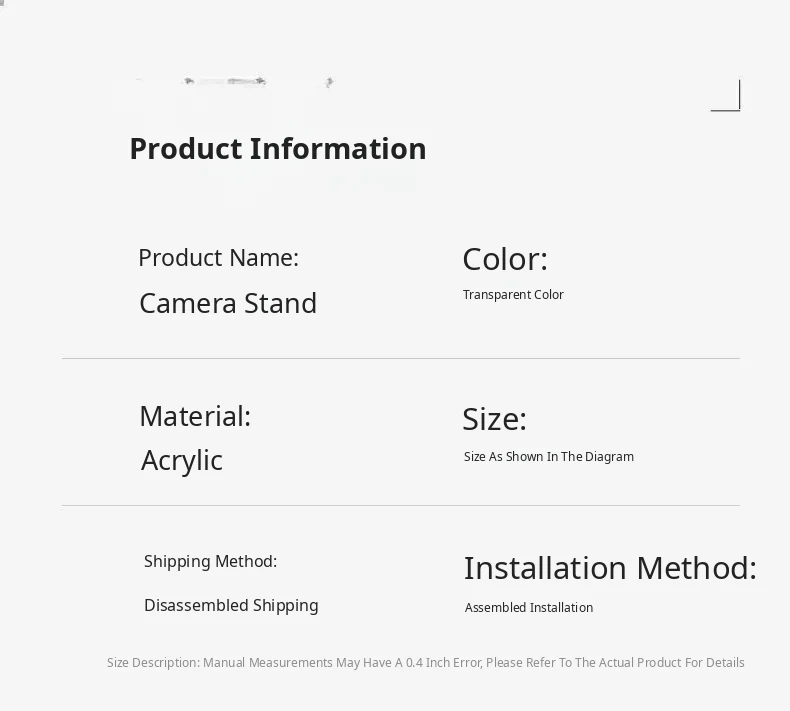This screenshot has width=790, height=711.
Task: Click the divider line below Camera Stand
Action: (x=400, y=358)
